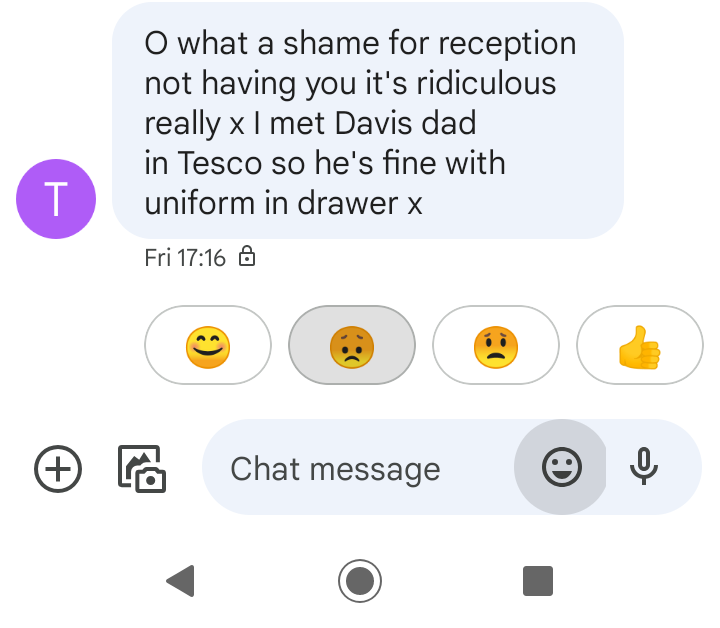Send the unhighlighted worried face emoji suggestion
This screenshot has width=720, height=628.
tap(496, 345)
